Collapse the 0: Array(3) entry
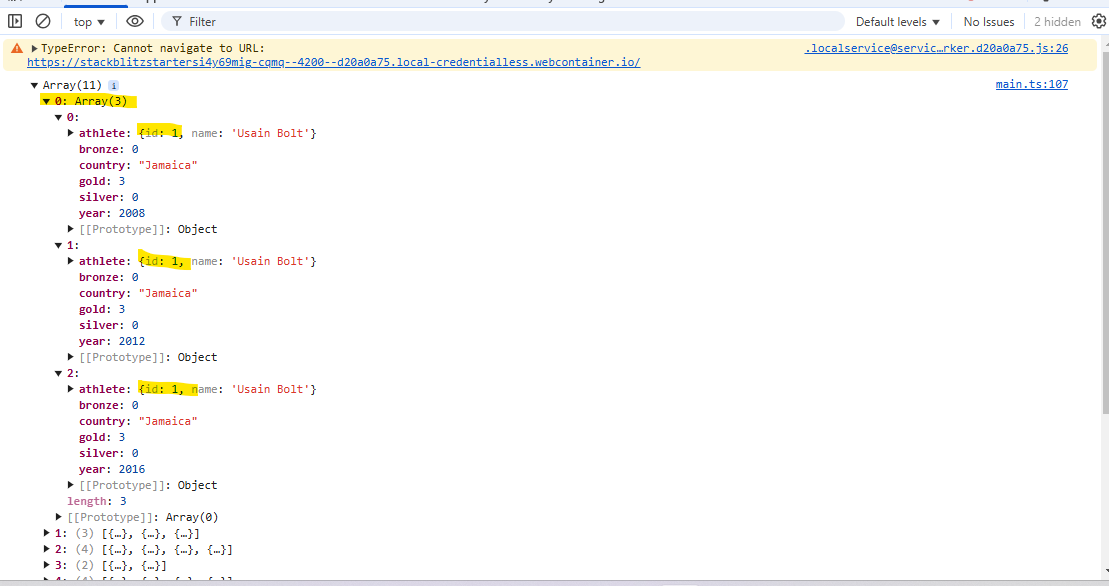This screenshot has height=586, width=1109. point(46,101)
